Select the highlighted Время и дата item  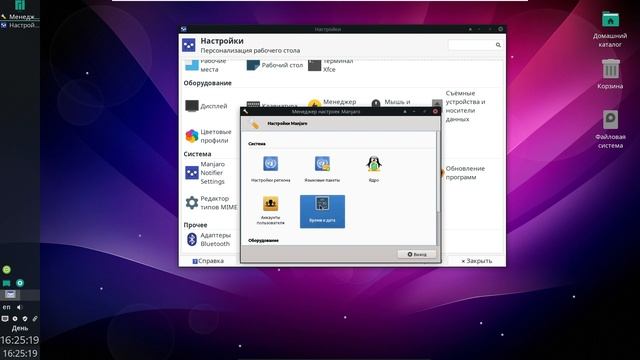pos(322,211)
